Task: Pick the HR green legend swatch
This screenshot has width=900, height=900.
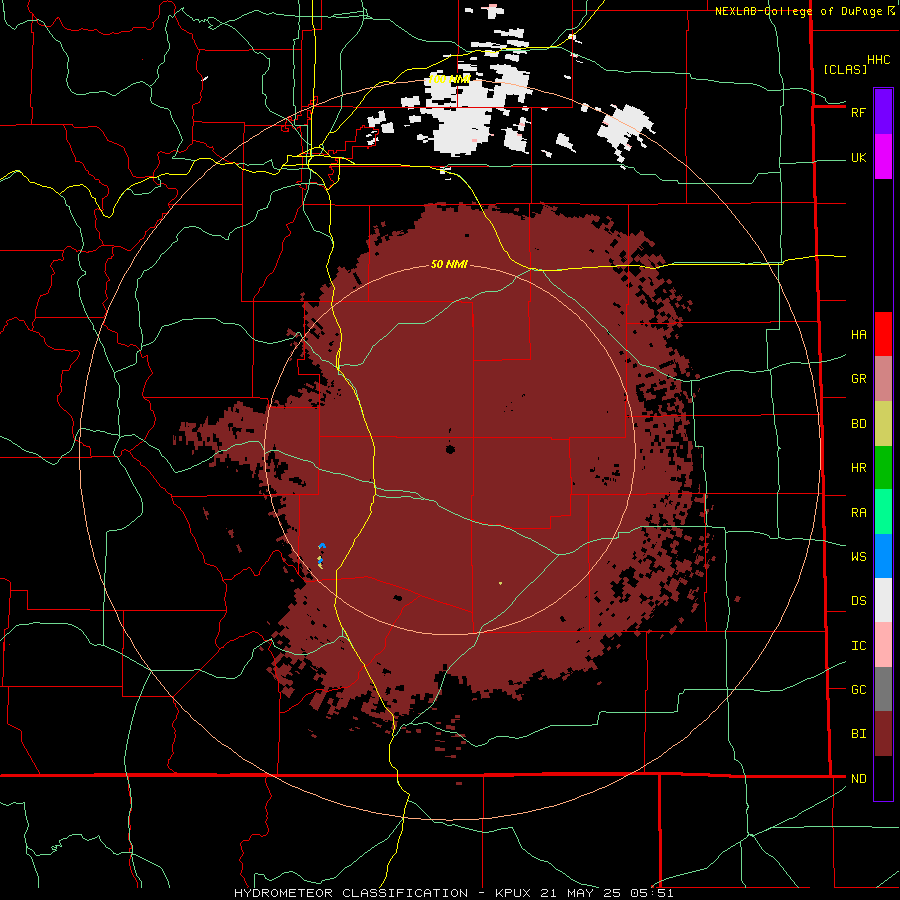Action: pos(883,468)
